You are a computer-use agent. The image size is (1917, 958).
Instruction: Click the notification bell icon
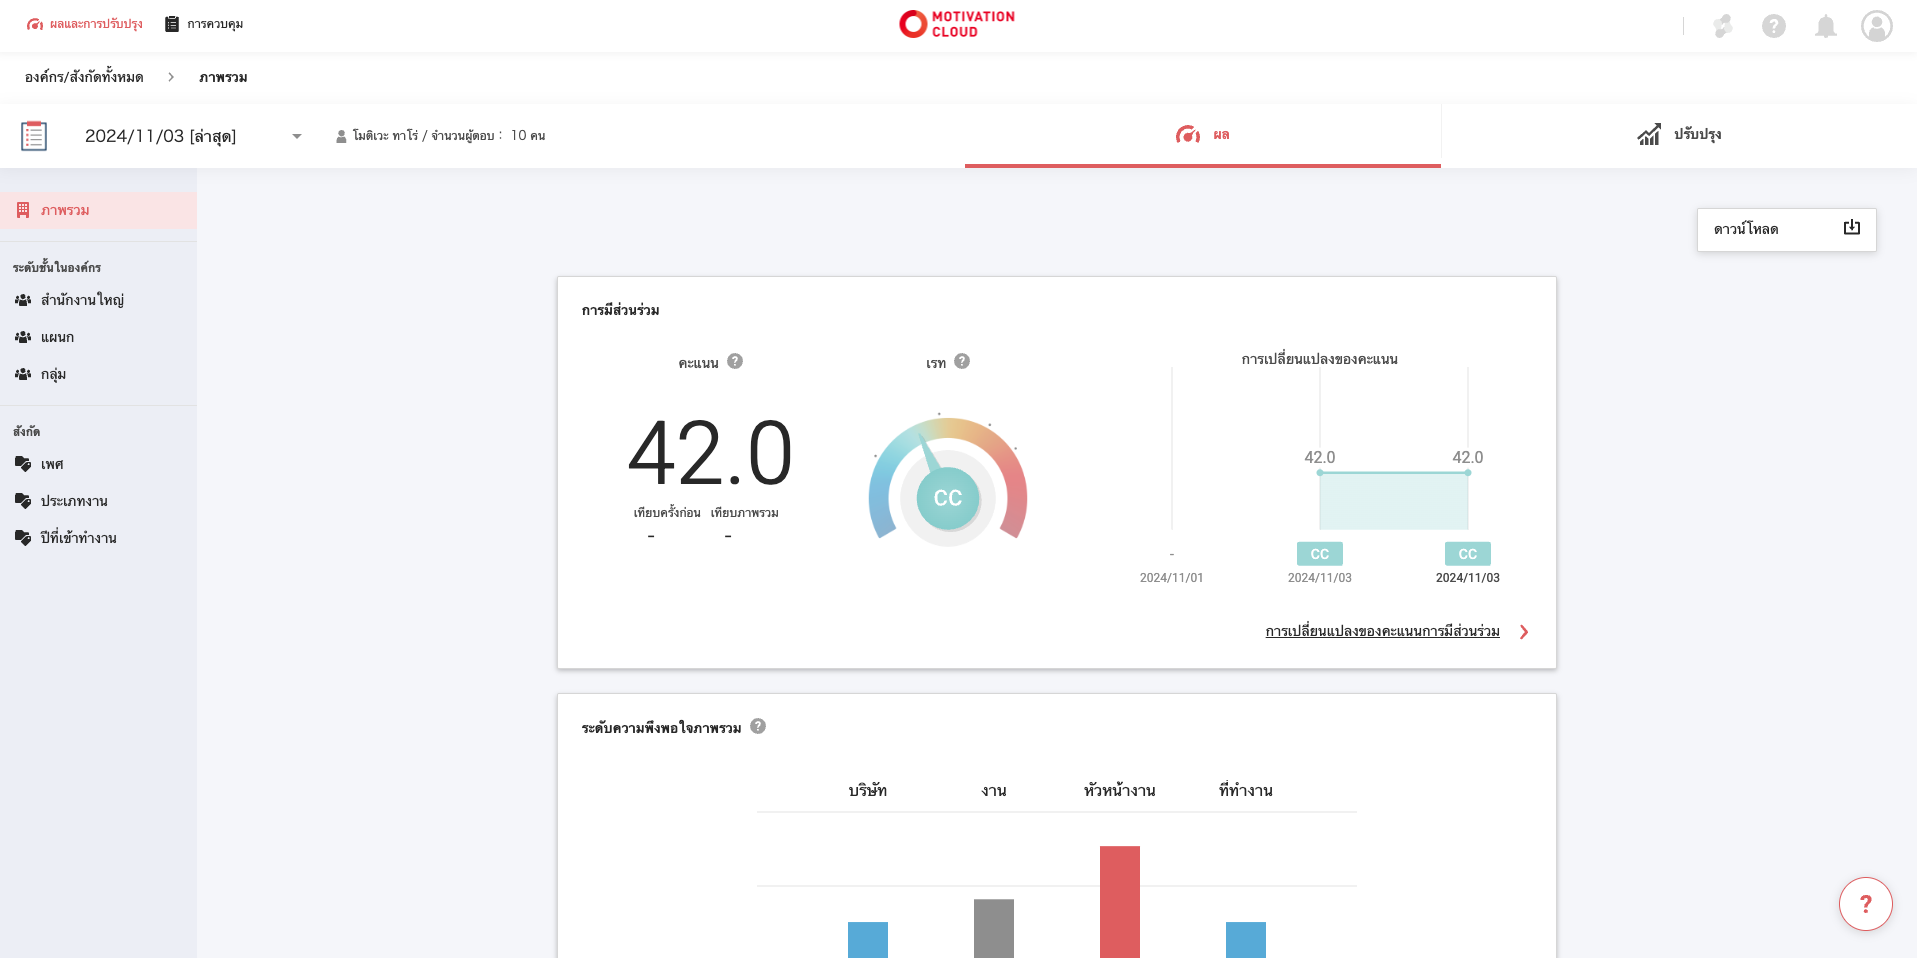(1825, 26)
